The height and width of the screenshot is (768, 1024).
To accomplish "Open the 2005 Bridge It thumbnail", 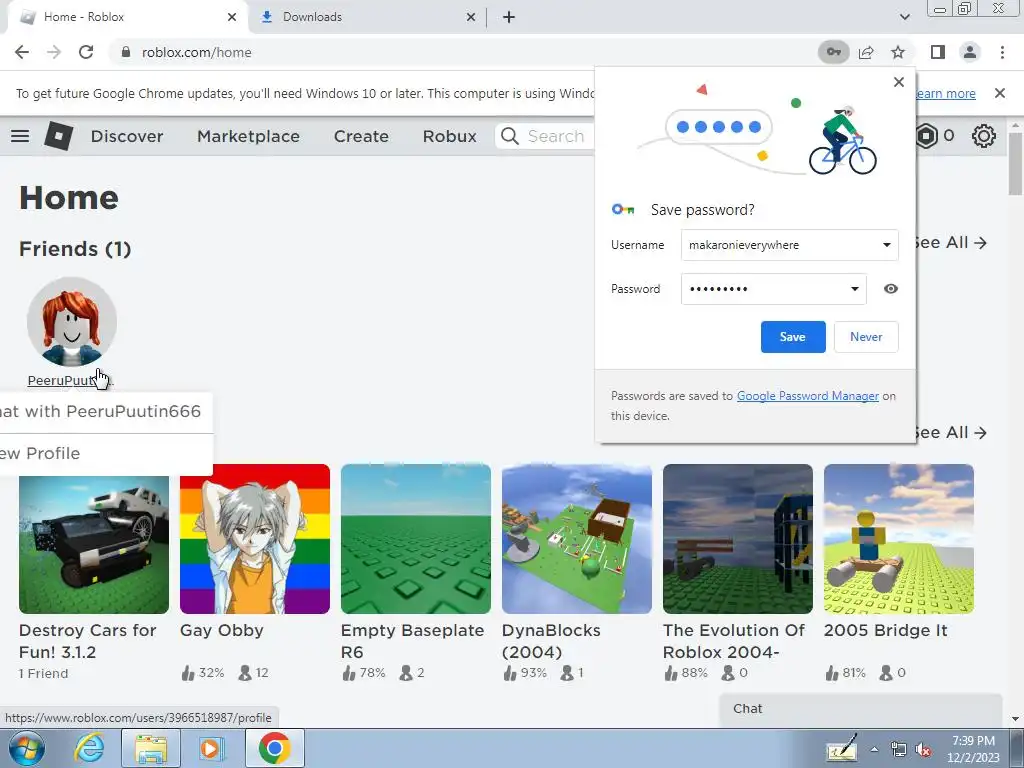I will click(899, 539).
